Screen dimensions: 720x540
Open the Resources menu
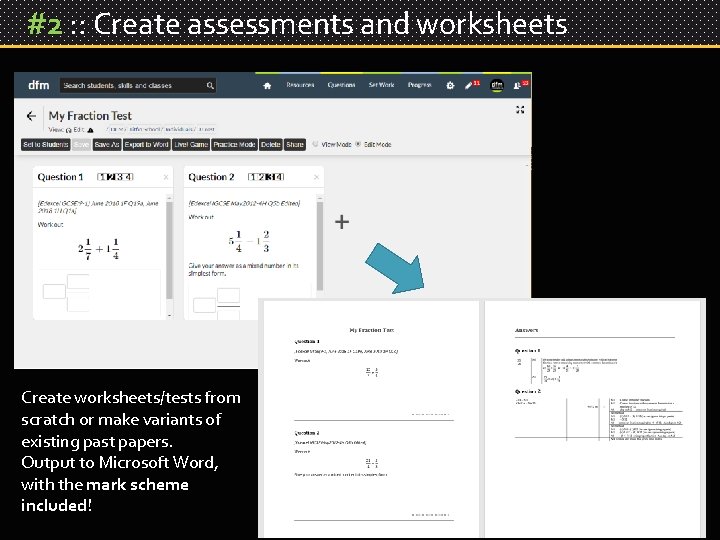coord(300,85)
